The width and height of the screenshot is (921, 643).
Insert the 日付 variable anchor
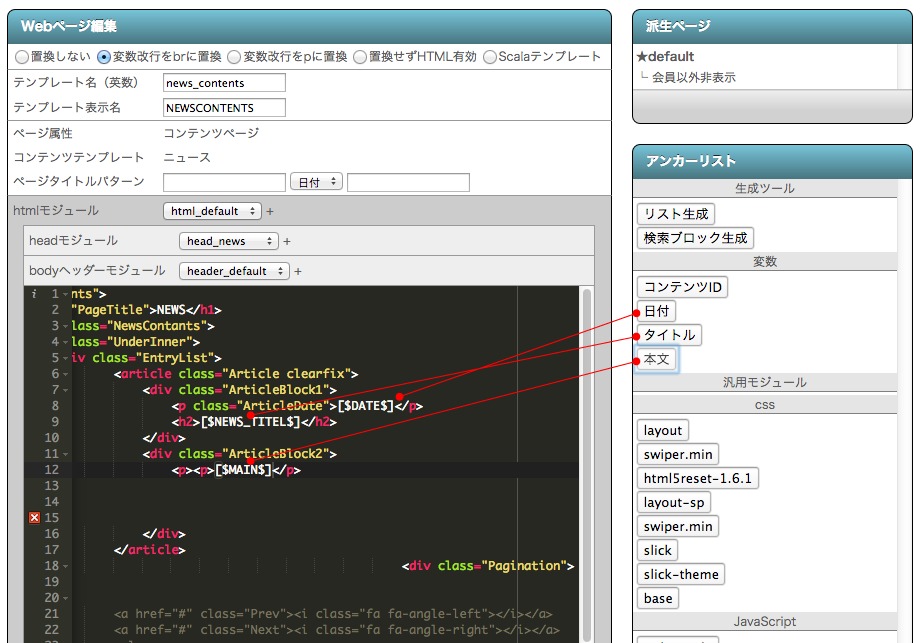(656, 311)
